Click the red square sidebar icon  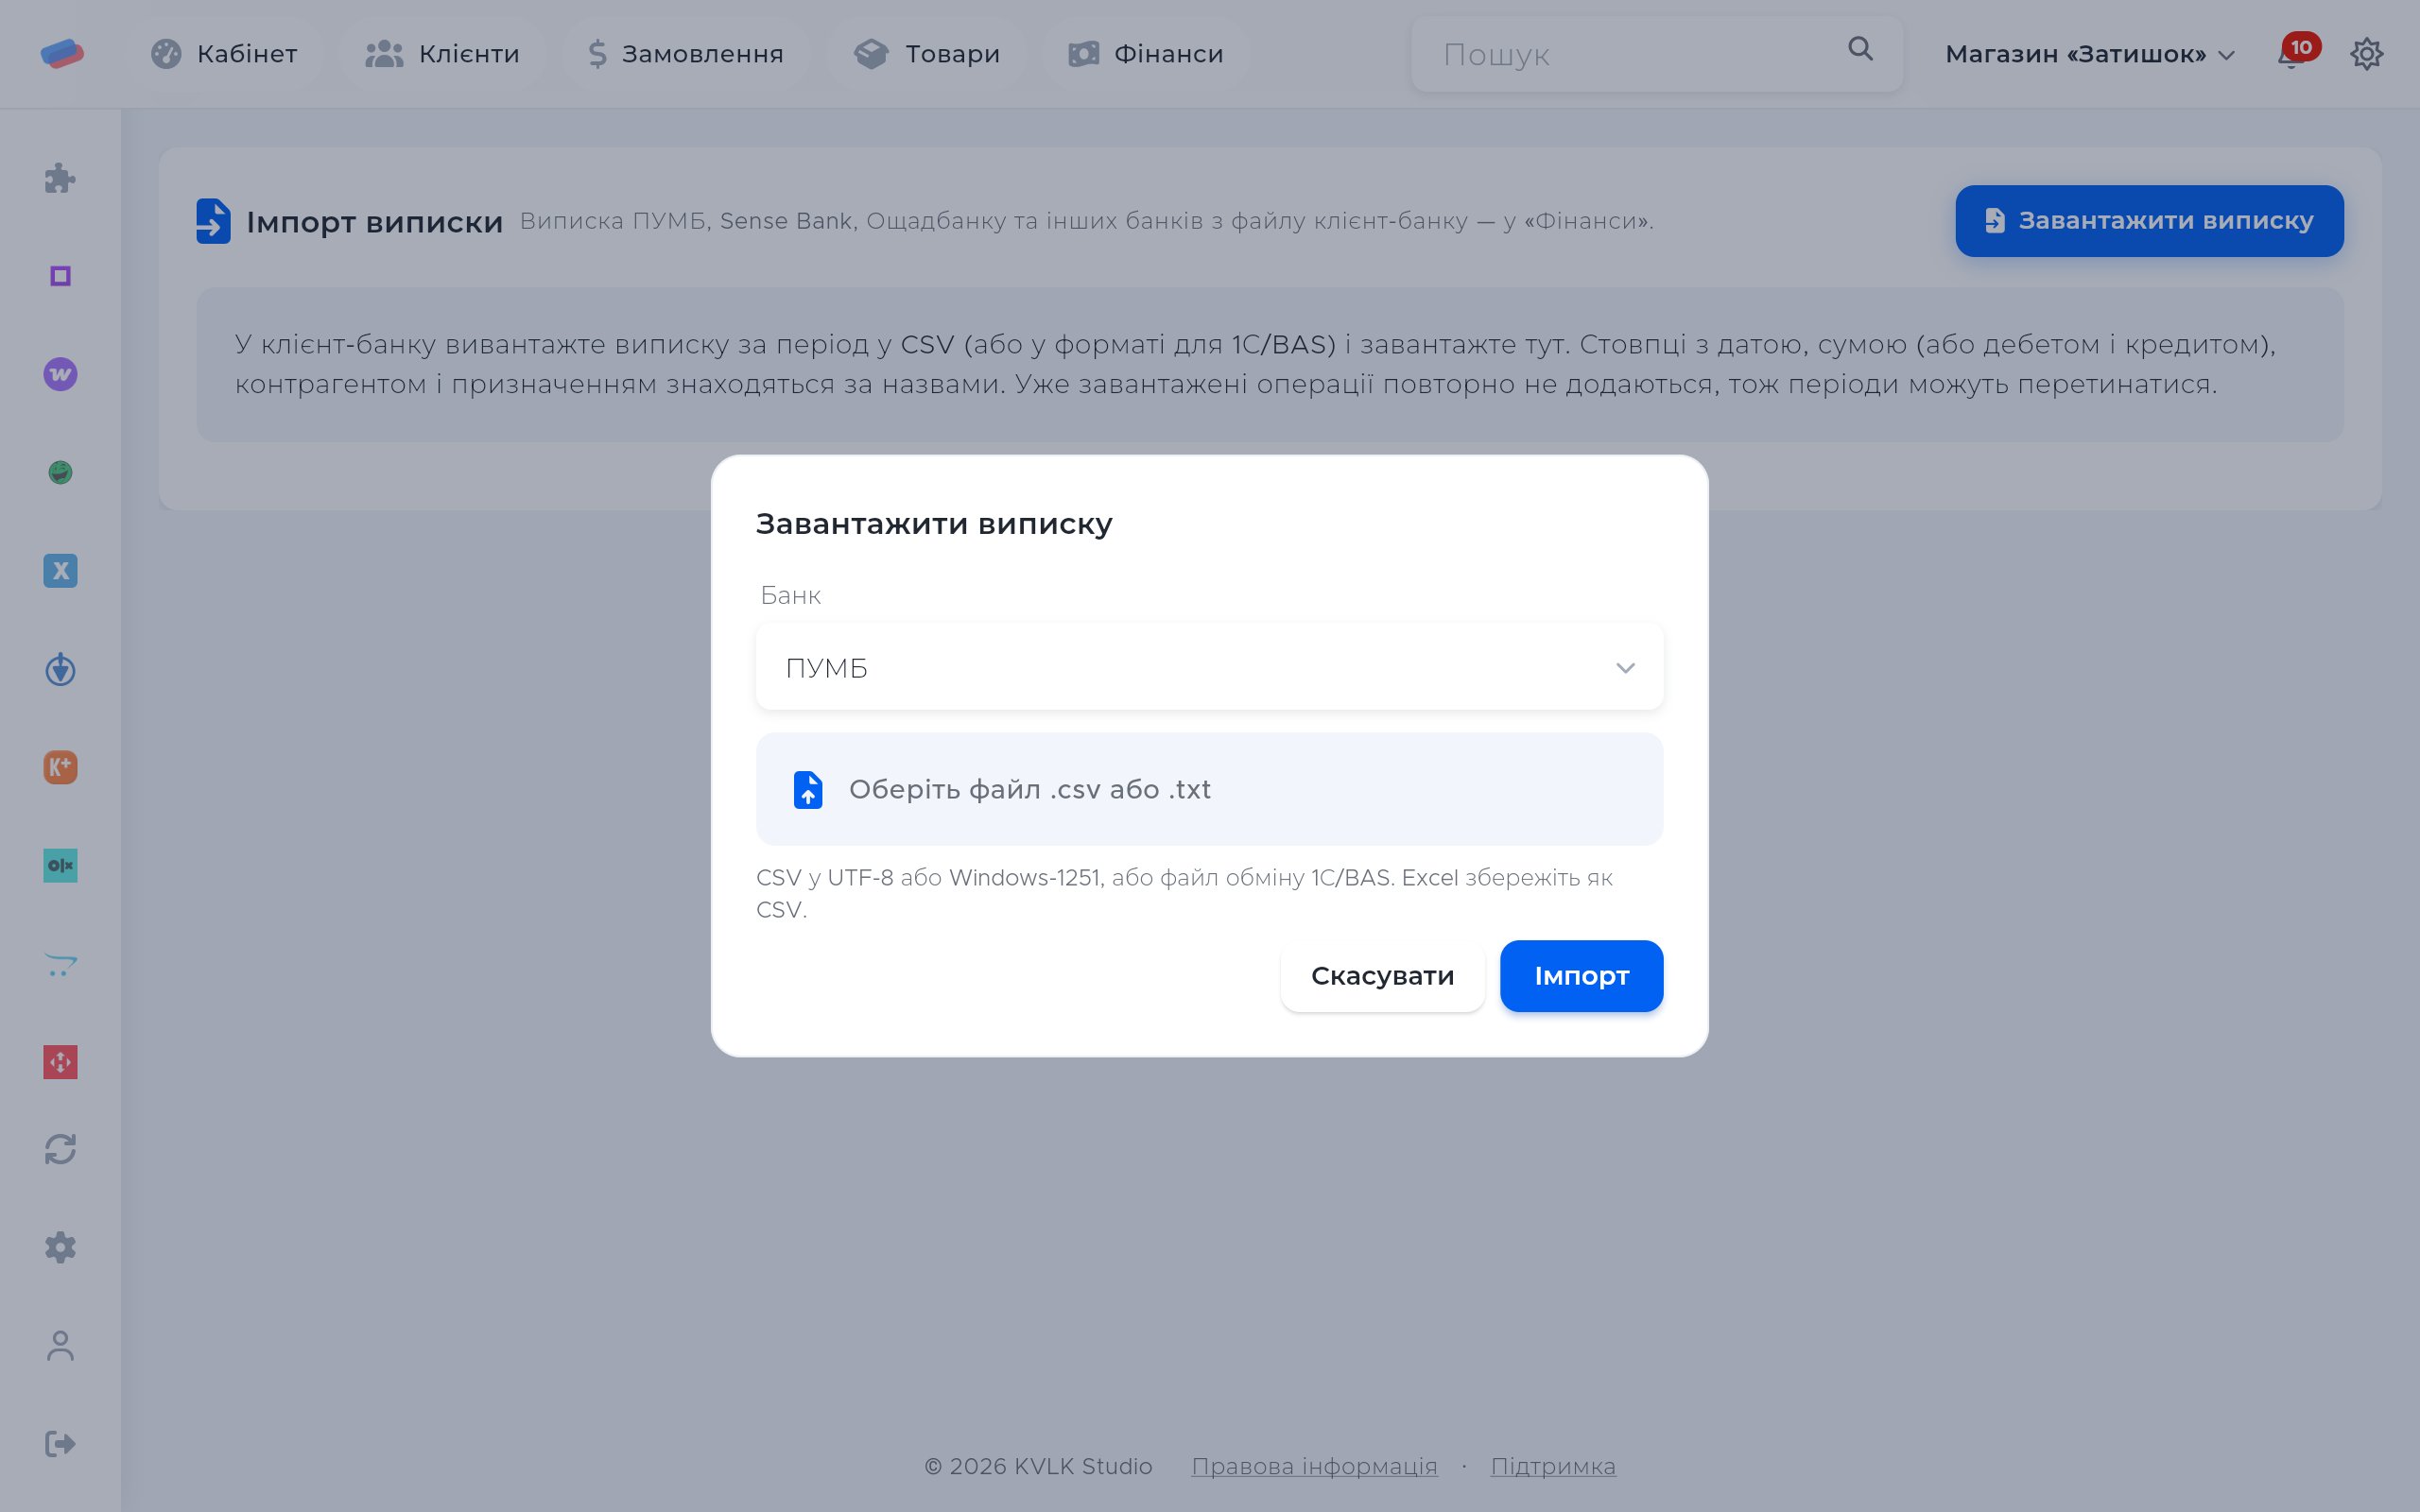(x=60, y=1062)
